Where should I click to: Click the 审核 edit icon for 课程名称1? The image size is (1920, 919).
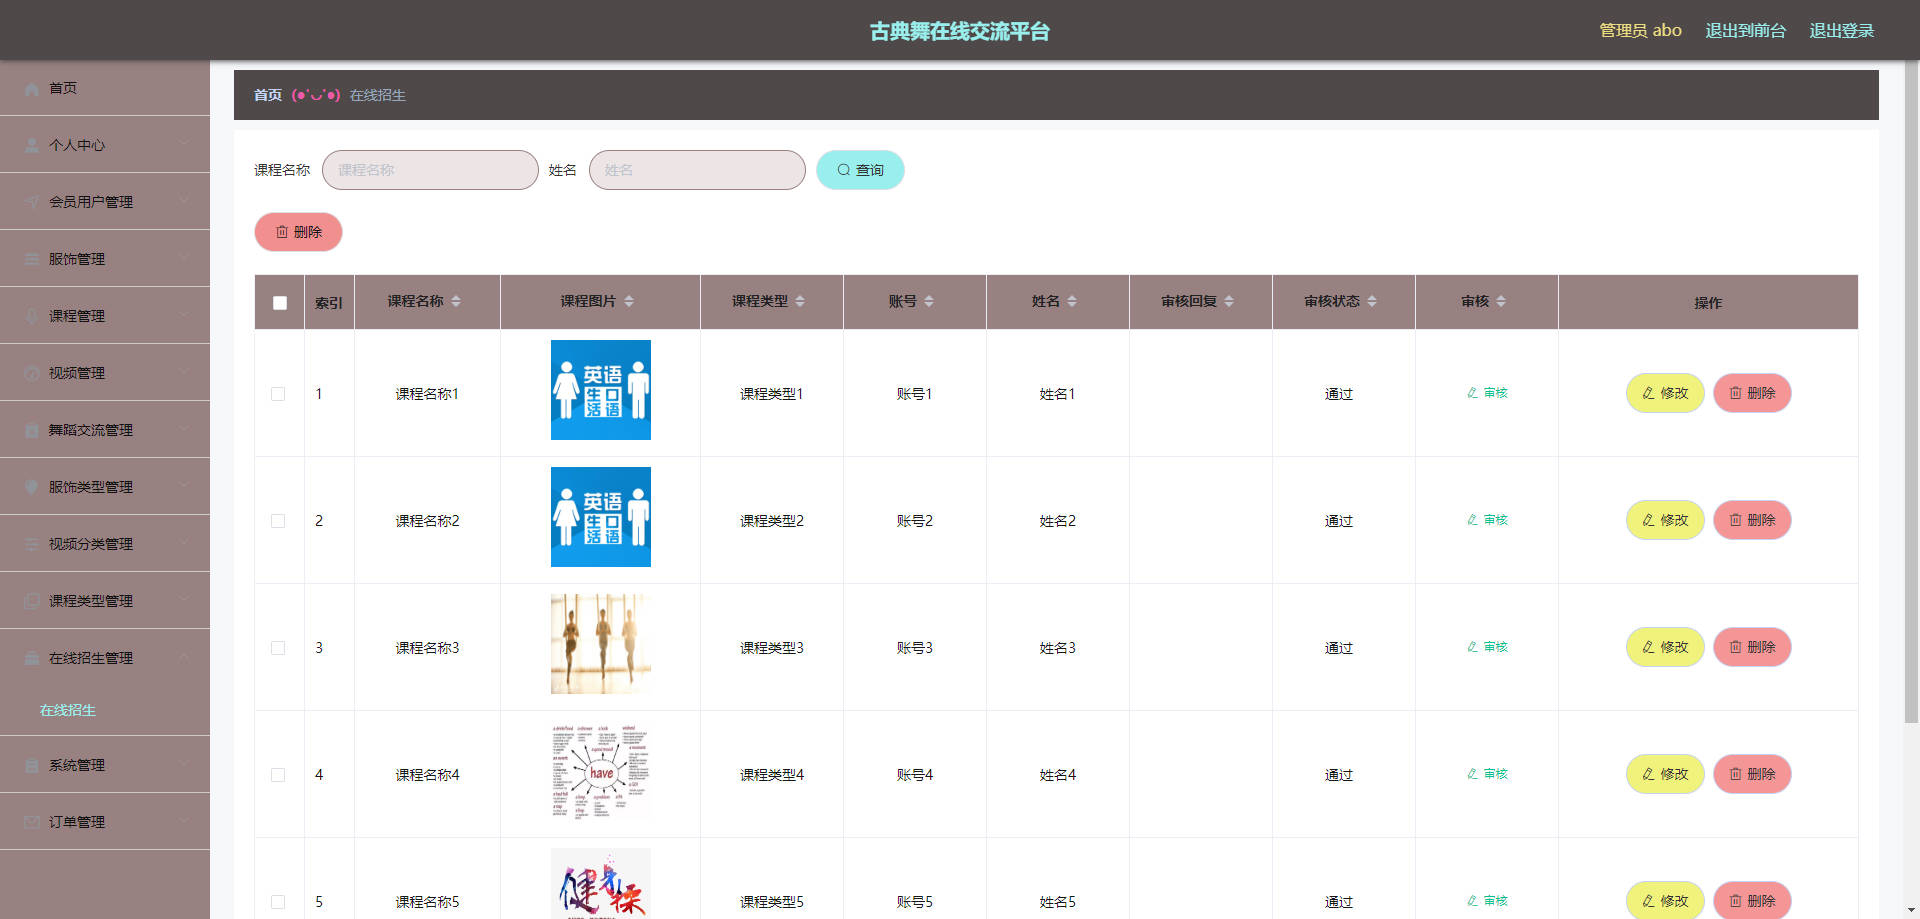(x=1472, y=393)
